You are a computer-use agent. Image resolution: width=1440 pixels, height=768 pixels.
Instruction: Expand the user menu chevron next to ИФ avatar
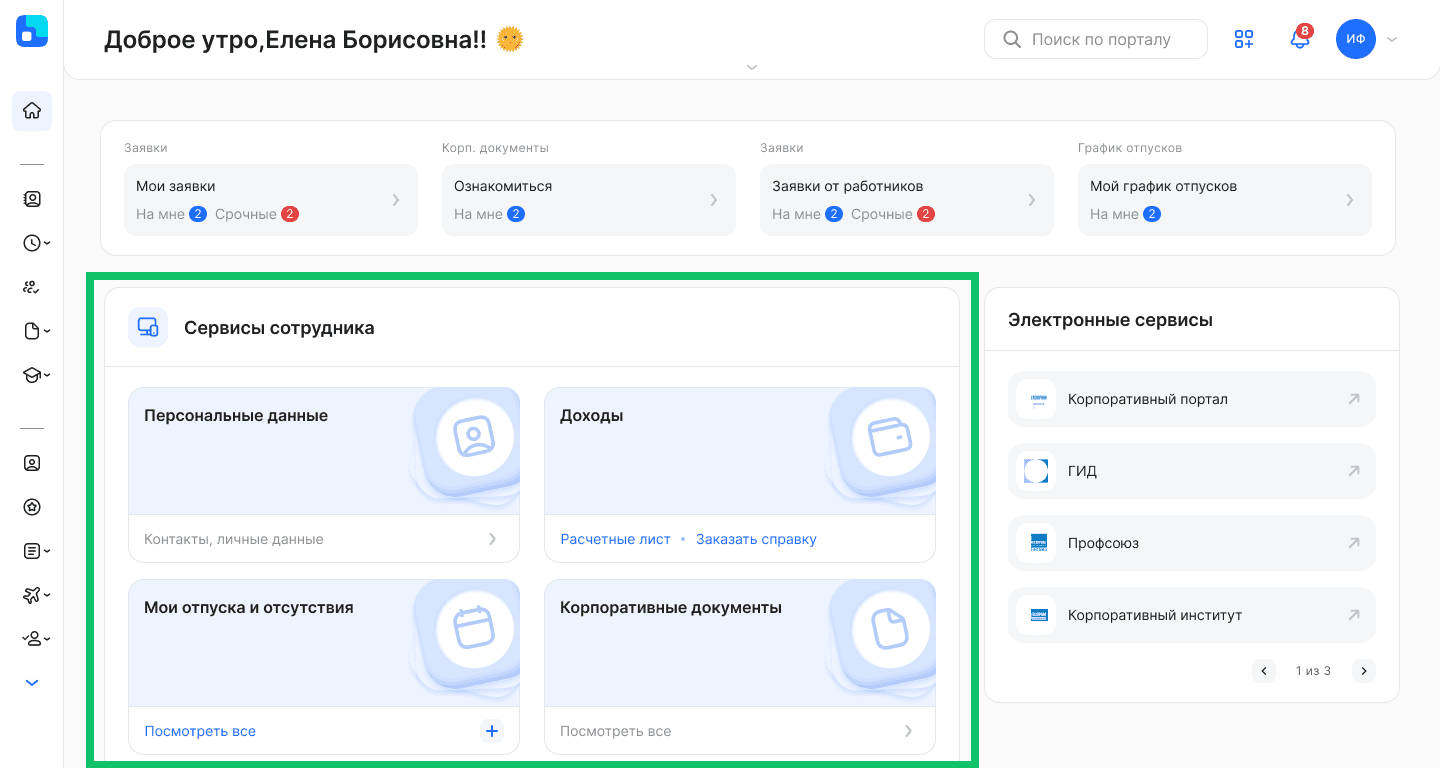tap(1391, 39)
